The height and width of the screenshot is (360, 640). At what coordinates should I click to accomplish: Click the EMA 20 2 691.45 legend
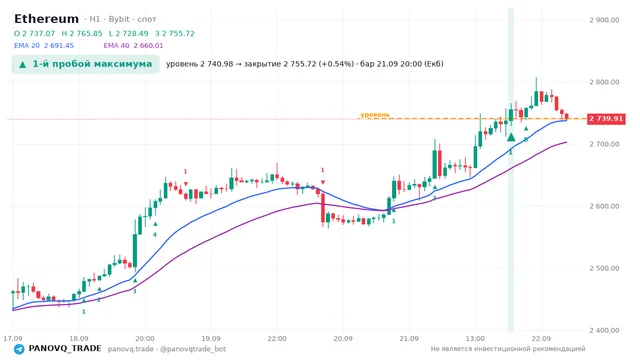click(x=44, y=46)
